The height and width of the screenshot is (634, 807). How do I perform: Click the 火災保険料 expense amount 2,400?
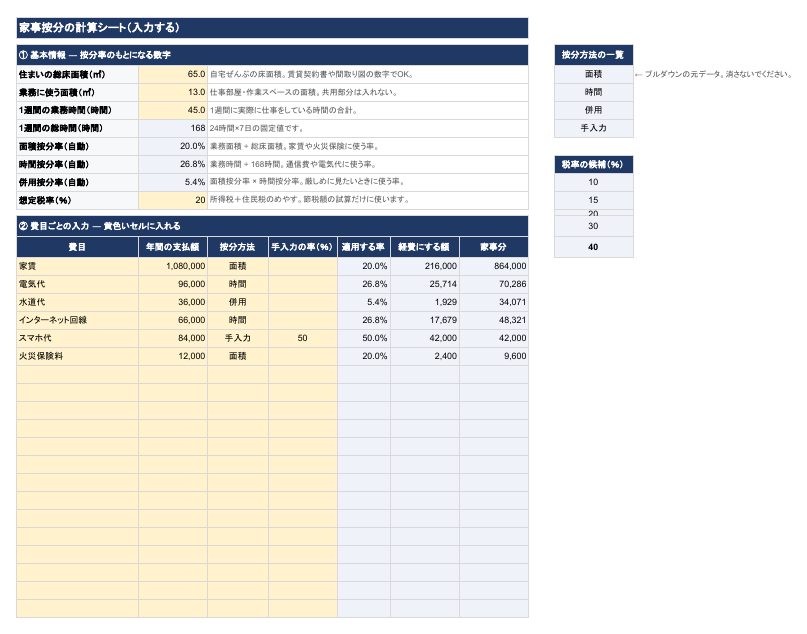pyautogui.click(x=425, y=356)
